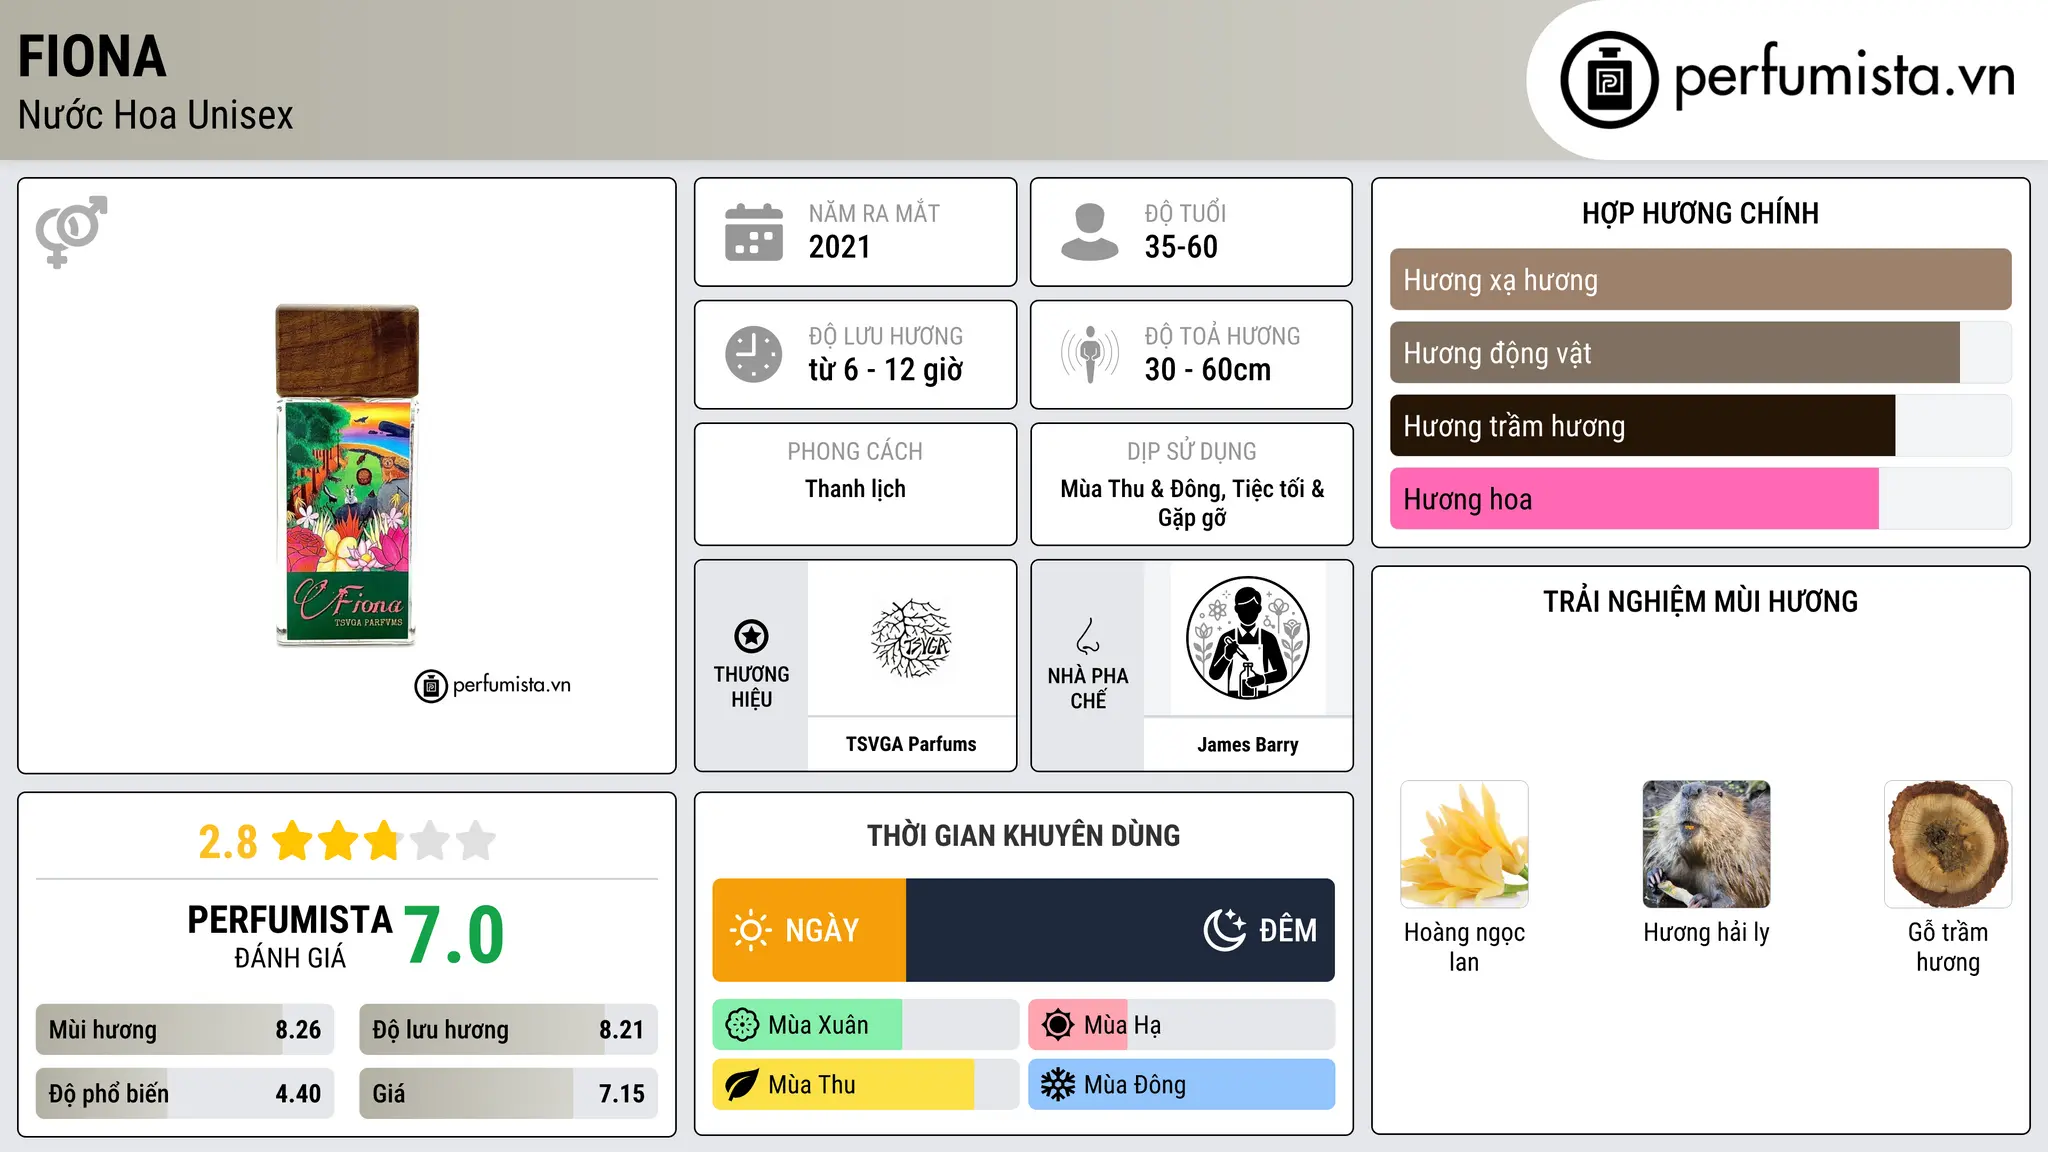Open the Fiona perfume bottle image
The height and width of the screenshot is (1152, 2048).
pos(347,475)
